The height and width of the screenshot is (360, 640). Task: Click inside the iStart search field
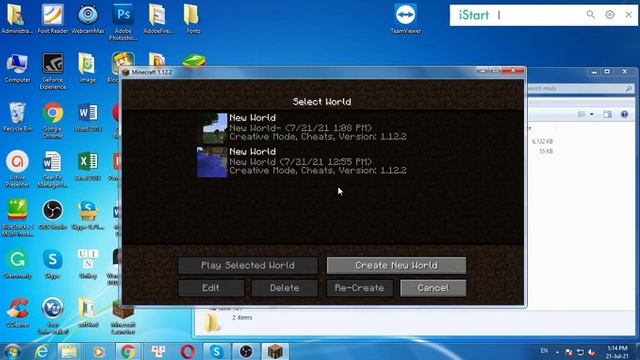[x=539, y=15]
